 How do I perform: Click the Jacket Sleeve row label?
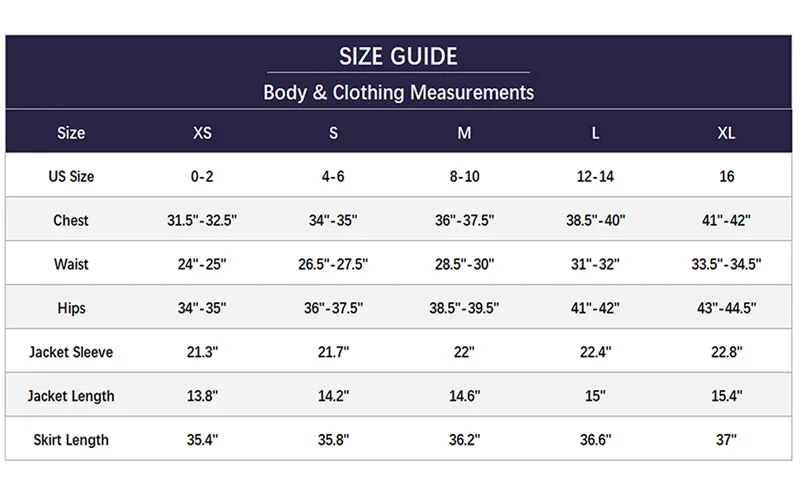click(71, 352)
